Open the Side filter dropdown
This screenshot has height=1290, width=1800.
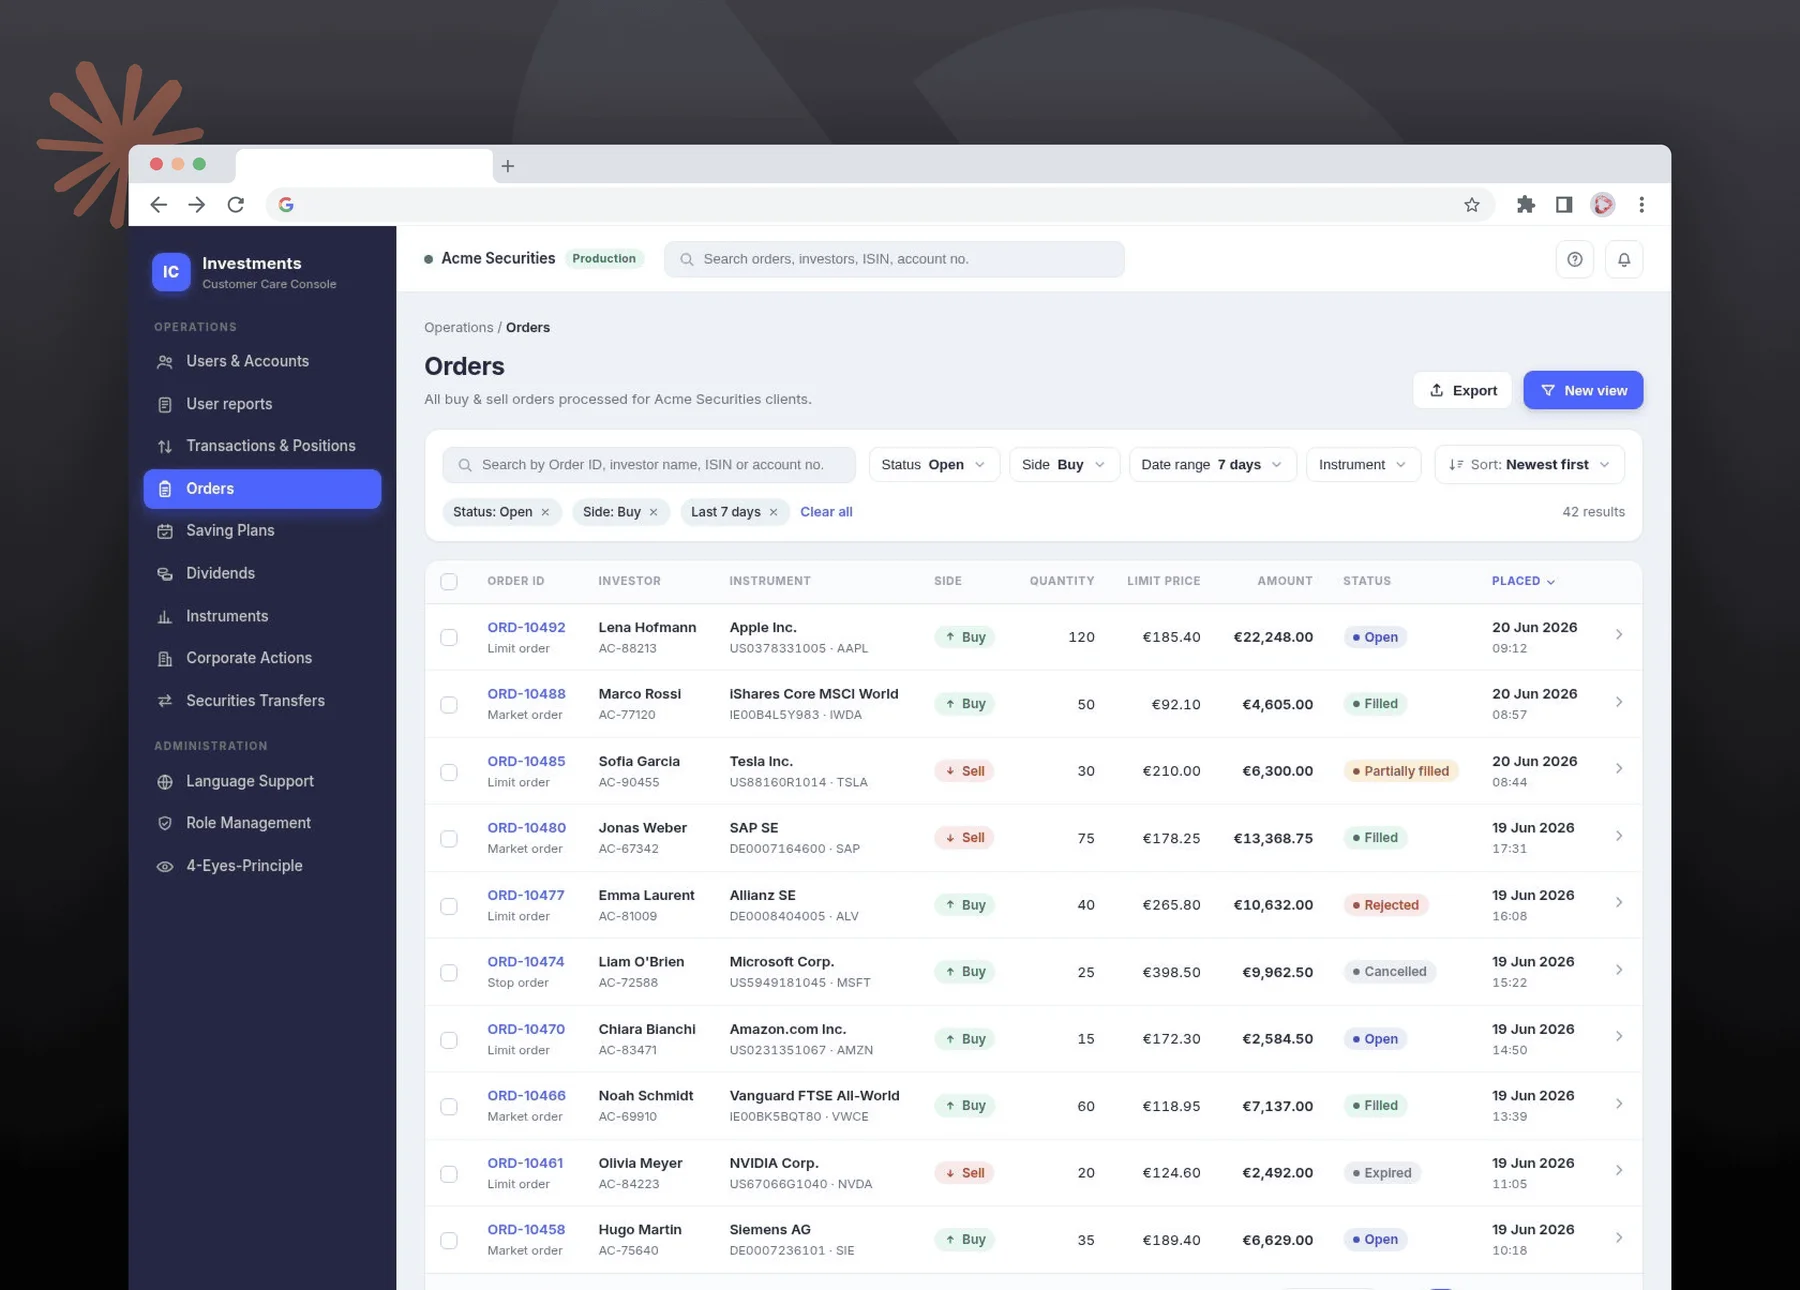[x=1064, y=465]
